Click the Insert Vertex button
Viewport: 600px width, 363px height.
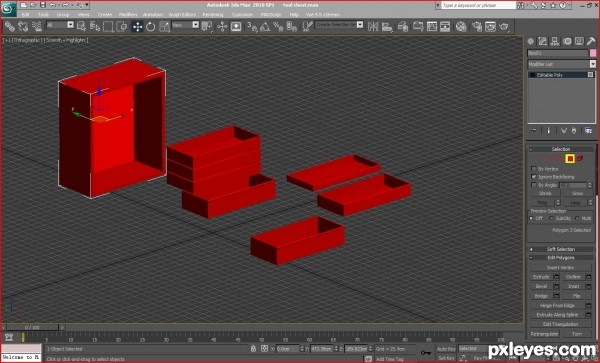click(561, 267)
